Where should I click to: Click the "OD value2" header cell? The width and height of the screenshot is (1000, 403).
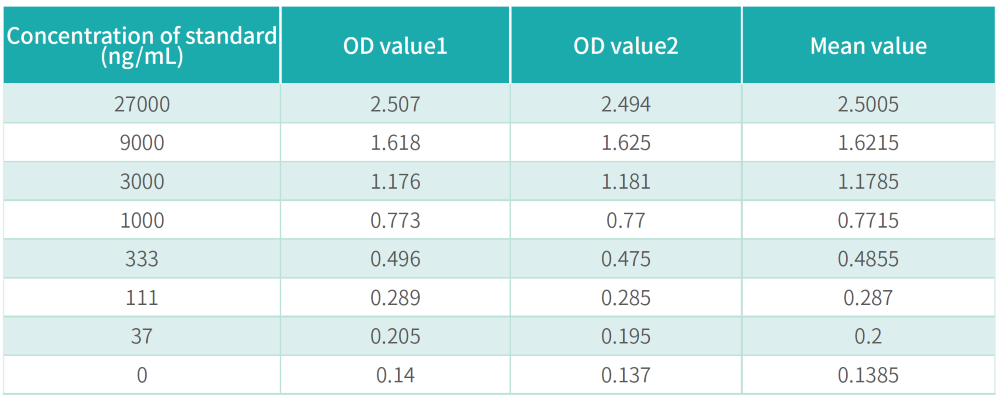(x=626, y=46)
